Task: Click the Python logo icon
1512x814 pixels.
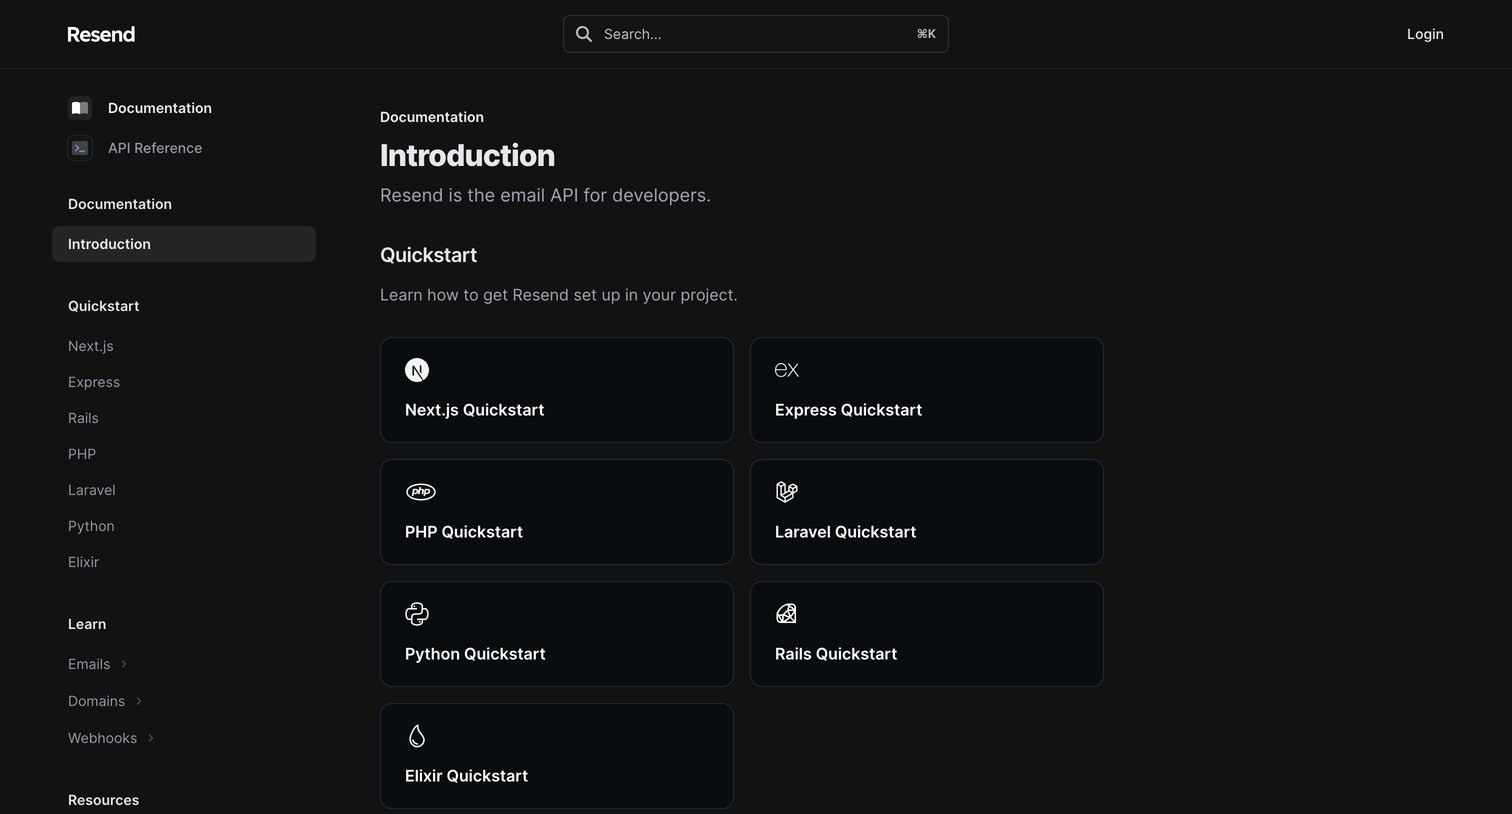Action: click(417, 614)
